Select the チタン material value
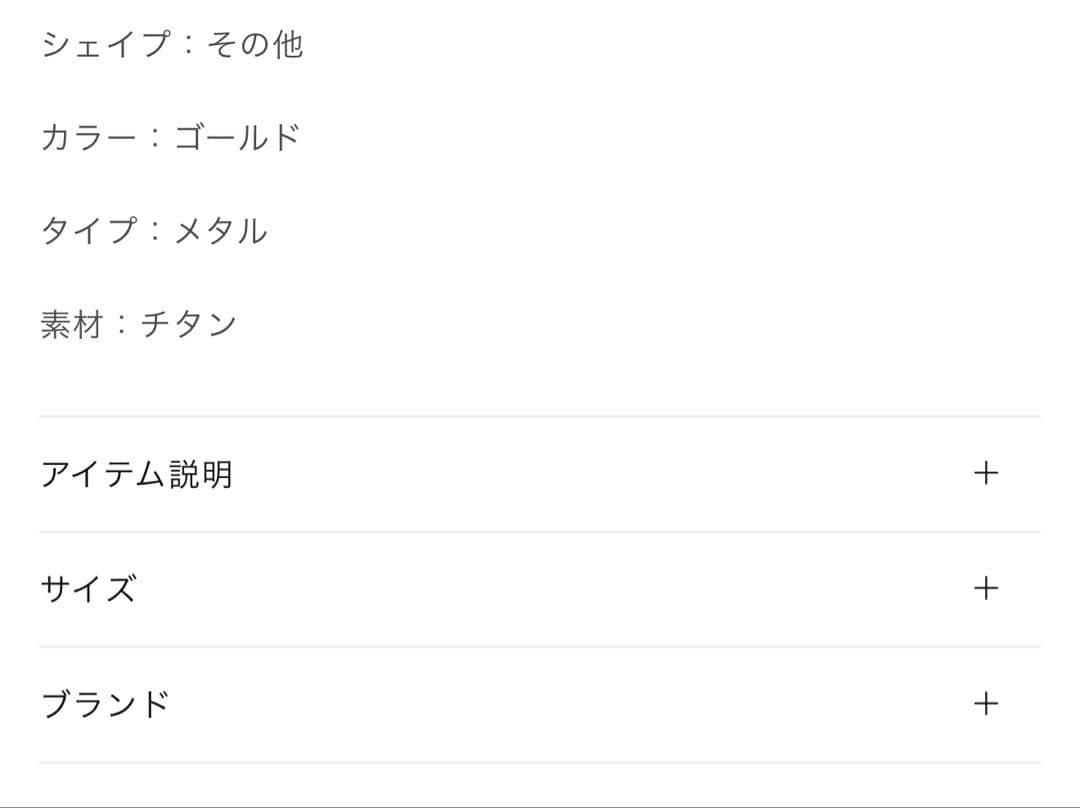Screen dimensions: 1080x808 pos(188,324)
